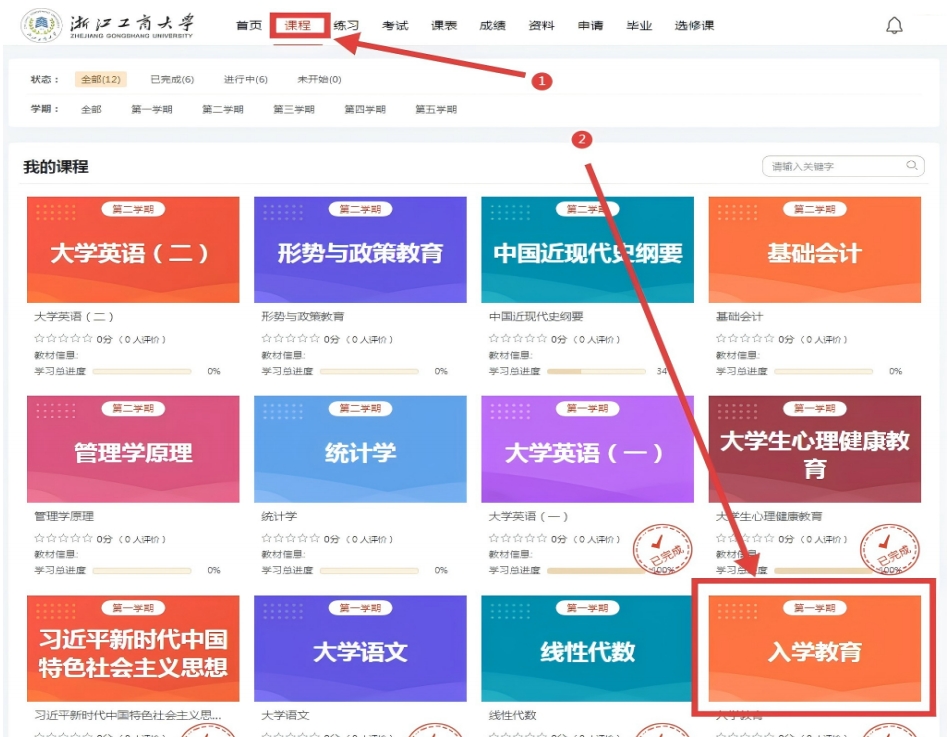This screenshot has height=737, width=949.
Task: Click the 大学英语（二）title text below card
Action: point(74,316)
